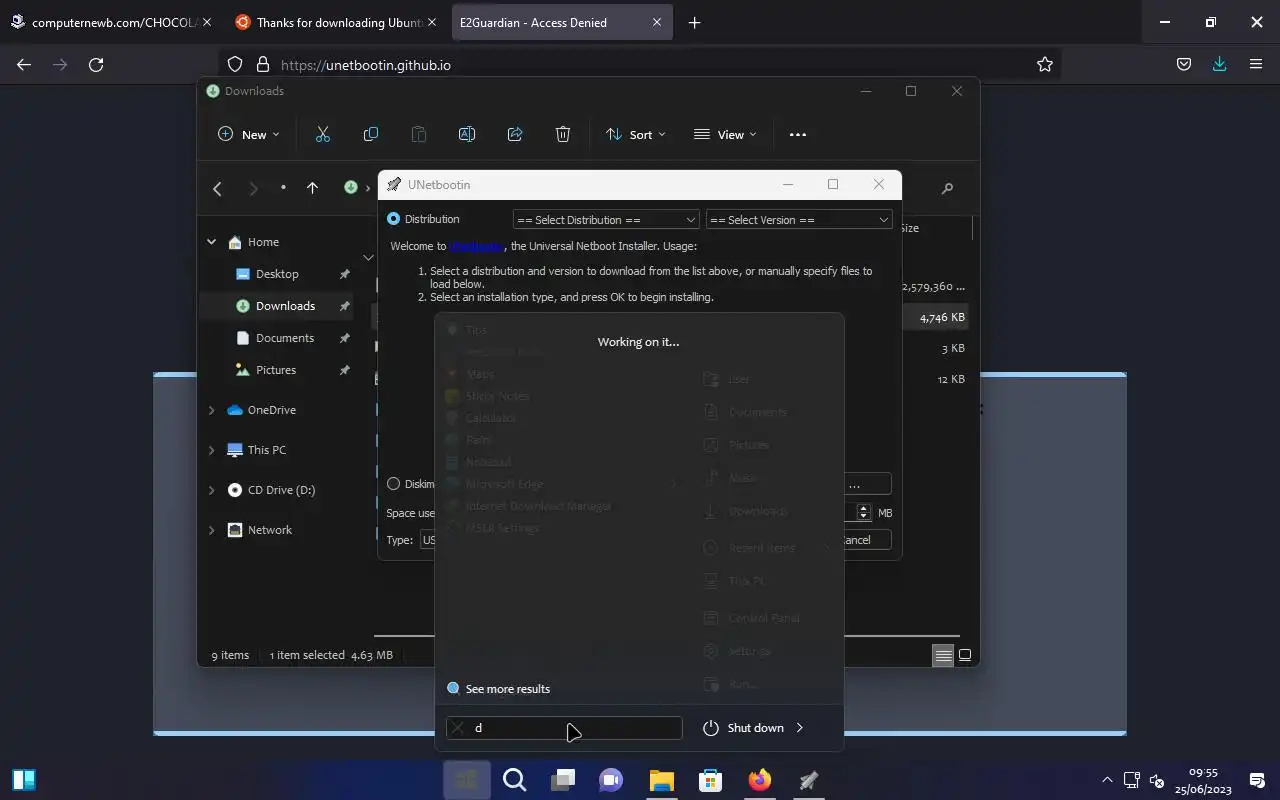Click the start menu search box

click(x=564, y=728)
